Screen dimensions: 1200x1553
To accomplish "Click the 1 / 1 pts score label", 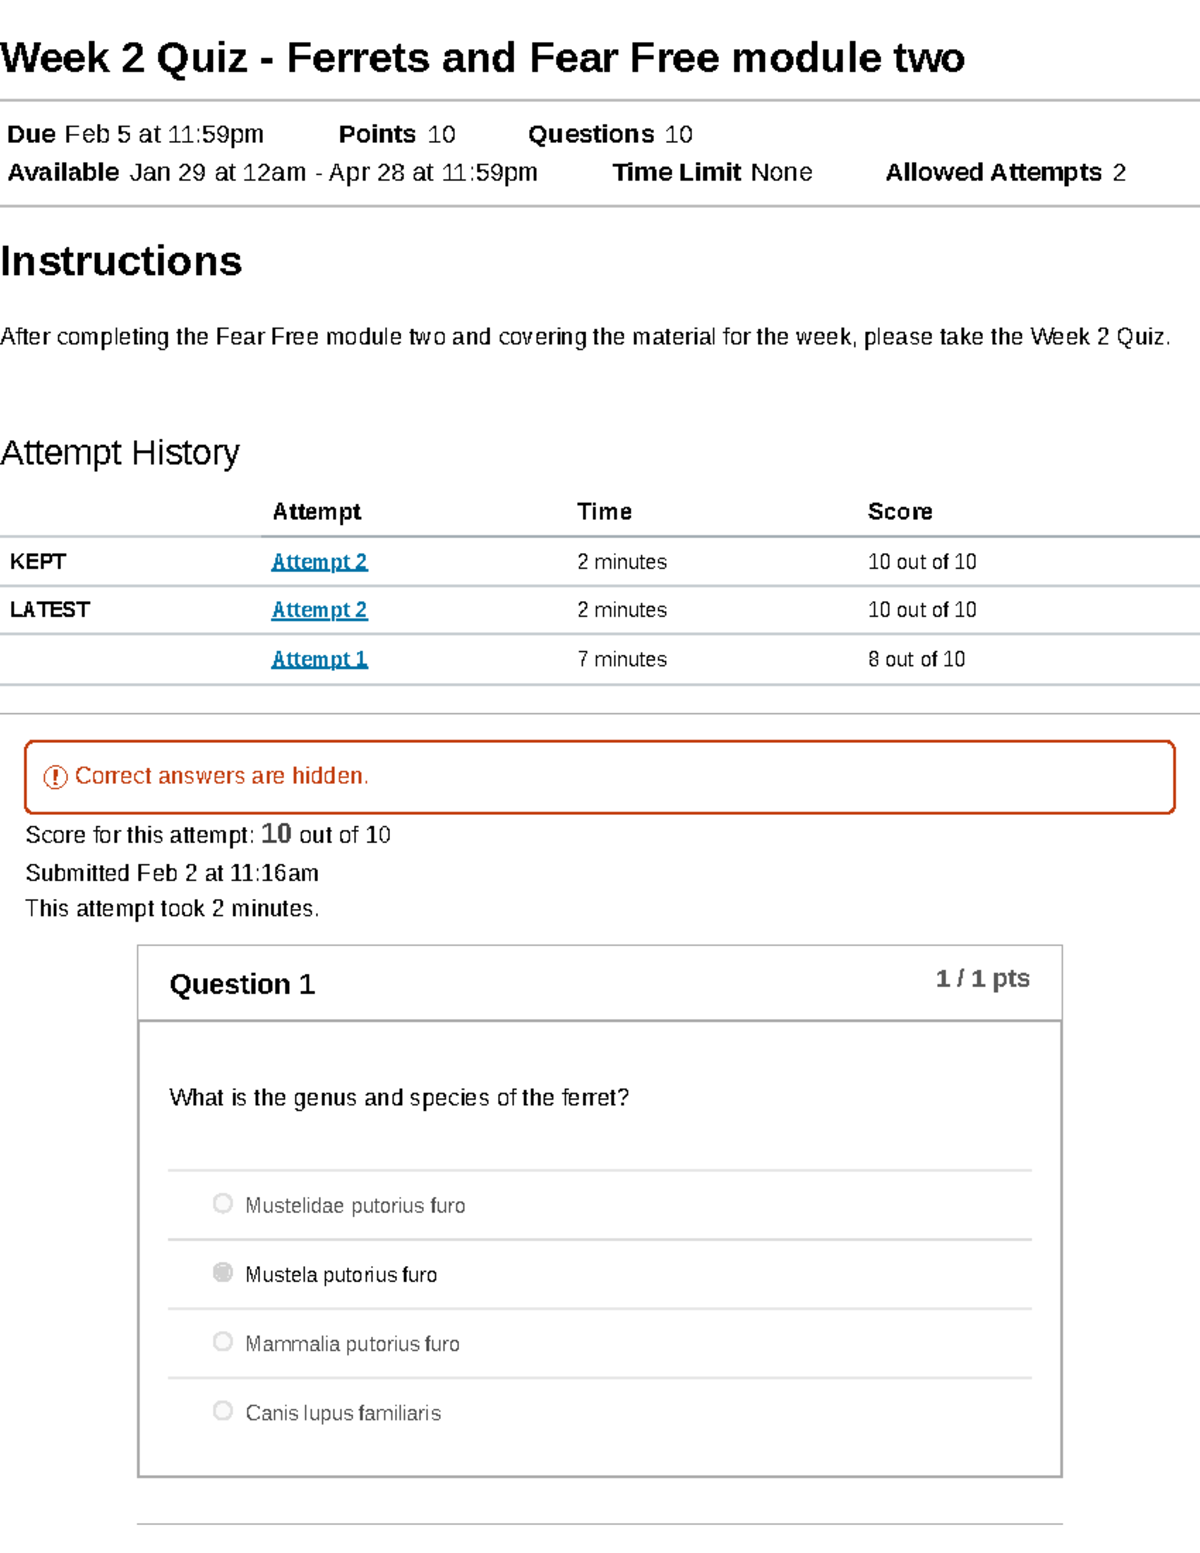I will pos(982,978).
